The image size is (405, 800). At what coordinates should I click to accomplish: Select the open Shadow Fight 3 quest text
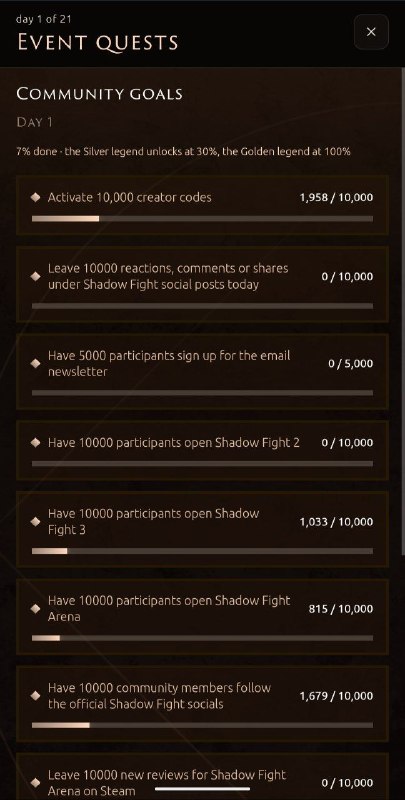[154, 521]
